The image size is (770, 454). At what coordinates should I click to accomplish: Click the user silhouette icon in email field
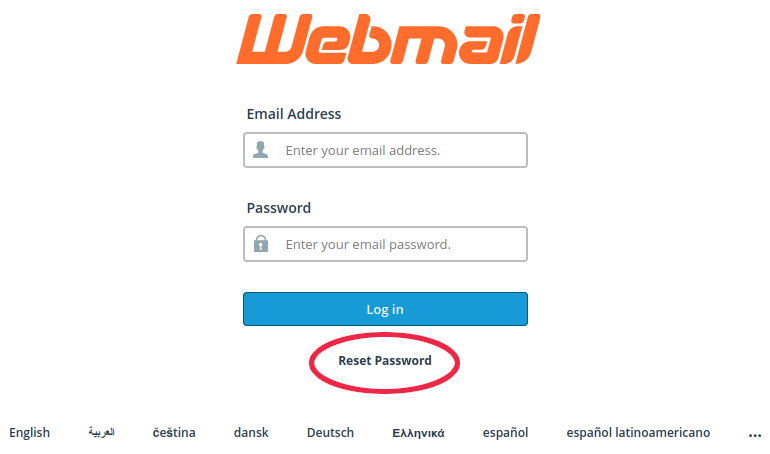(x=261, y=150)
